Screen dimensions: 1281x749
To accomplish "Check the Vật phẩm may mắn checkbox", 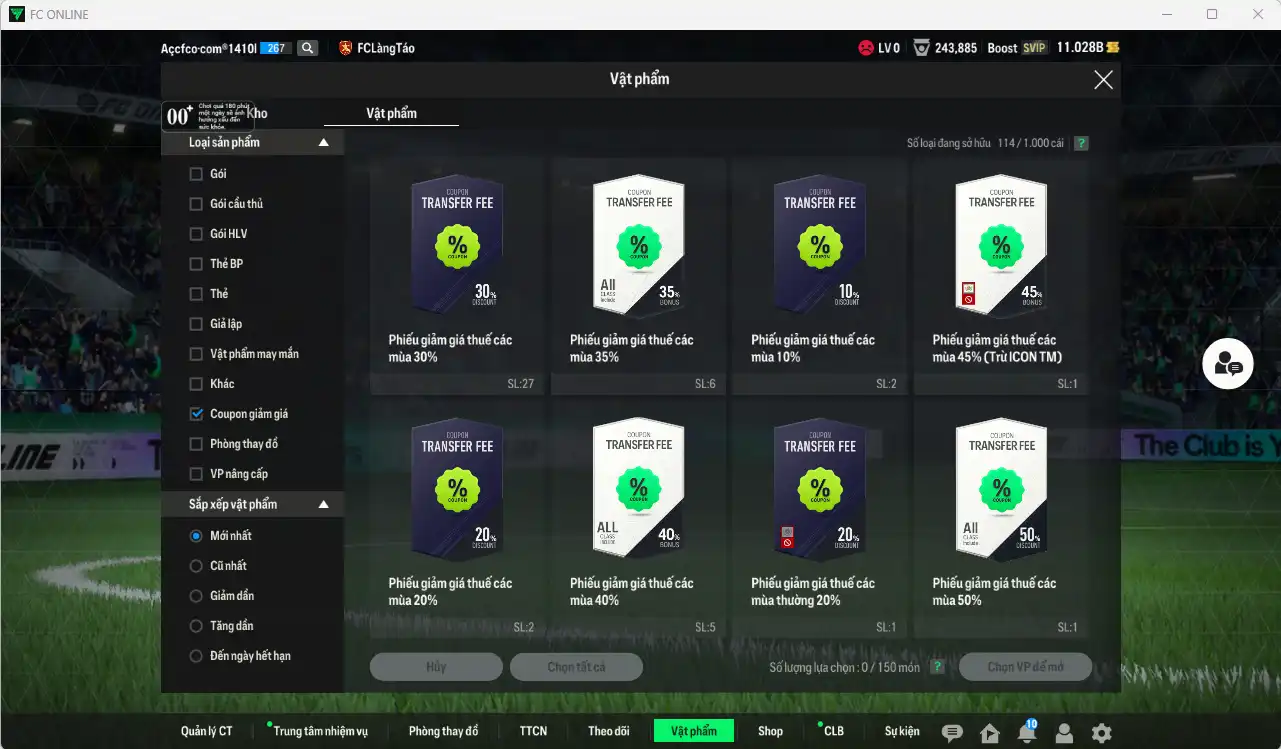I will 196,354.
